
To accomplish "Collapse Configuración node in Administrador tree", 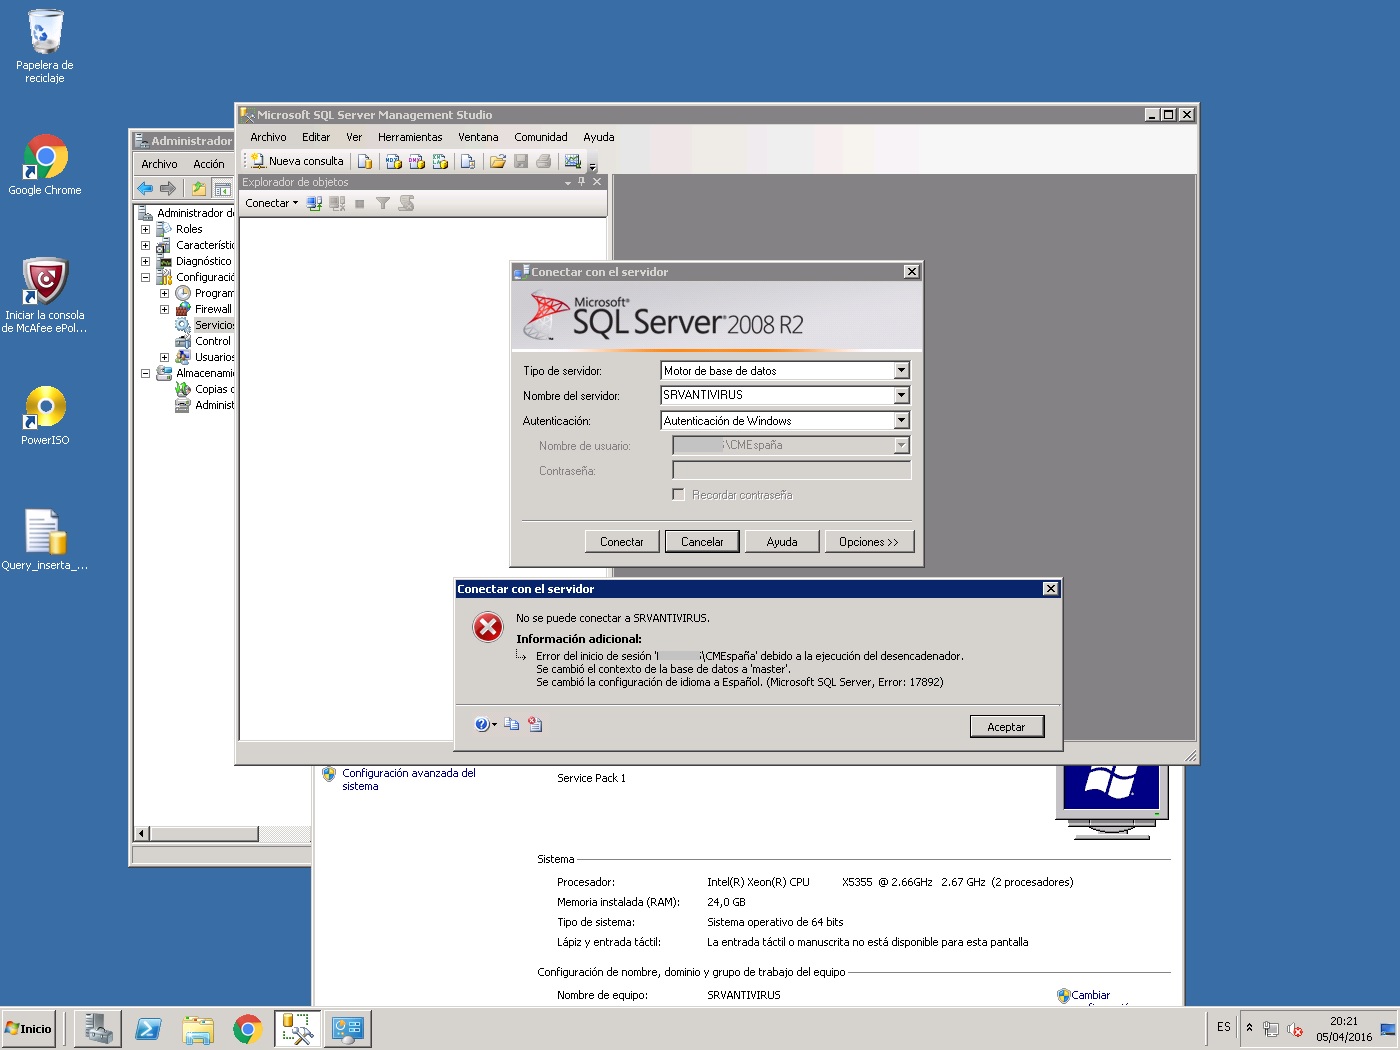I will coord(145,277).
